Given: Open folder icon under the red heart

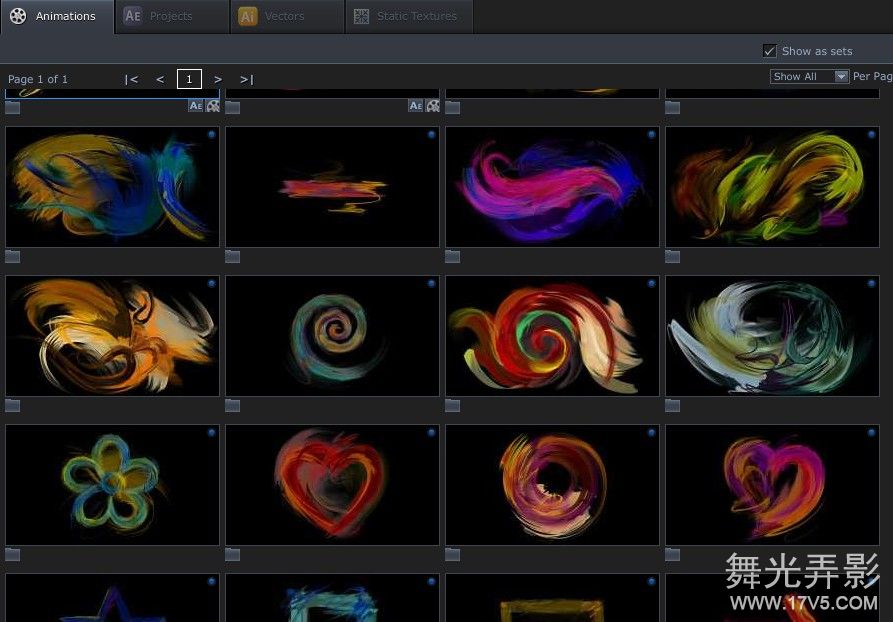Looking at the screenshot, I should click(x=232, y=555).
